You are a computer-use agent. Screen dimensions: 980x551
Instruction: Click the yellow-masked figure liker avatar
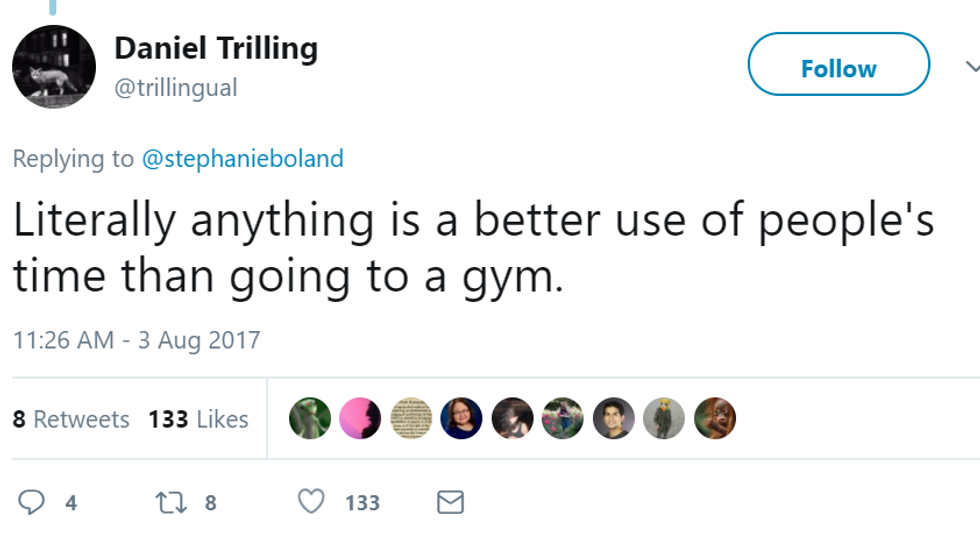(664, 419)
